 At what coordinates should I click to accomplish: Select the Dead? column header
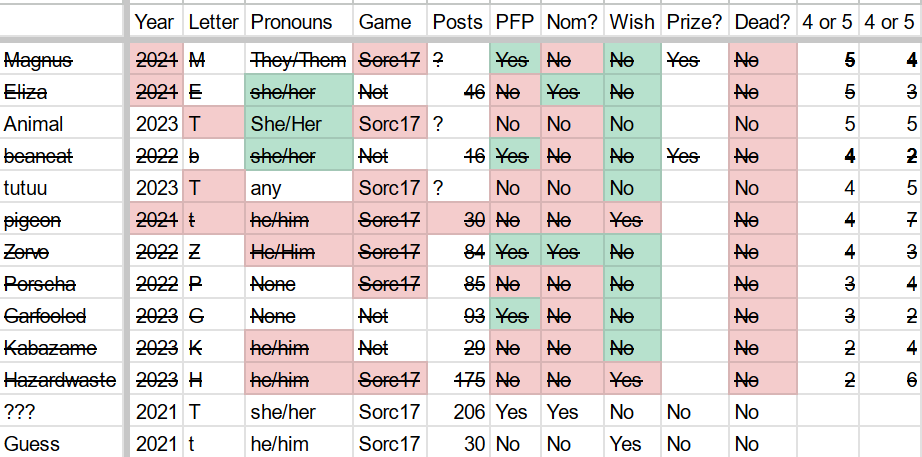763,22
